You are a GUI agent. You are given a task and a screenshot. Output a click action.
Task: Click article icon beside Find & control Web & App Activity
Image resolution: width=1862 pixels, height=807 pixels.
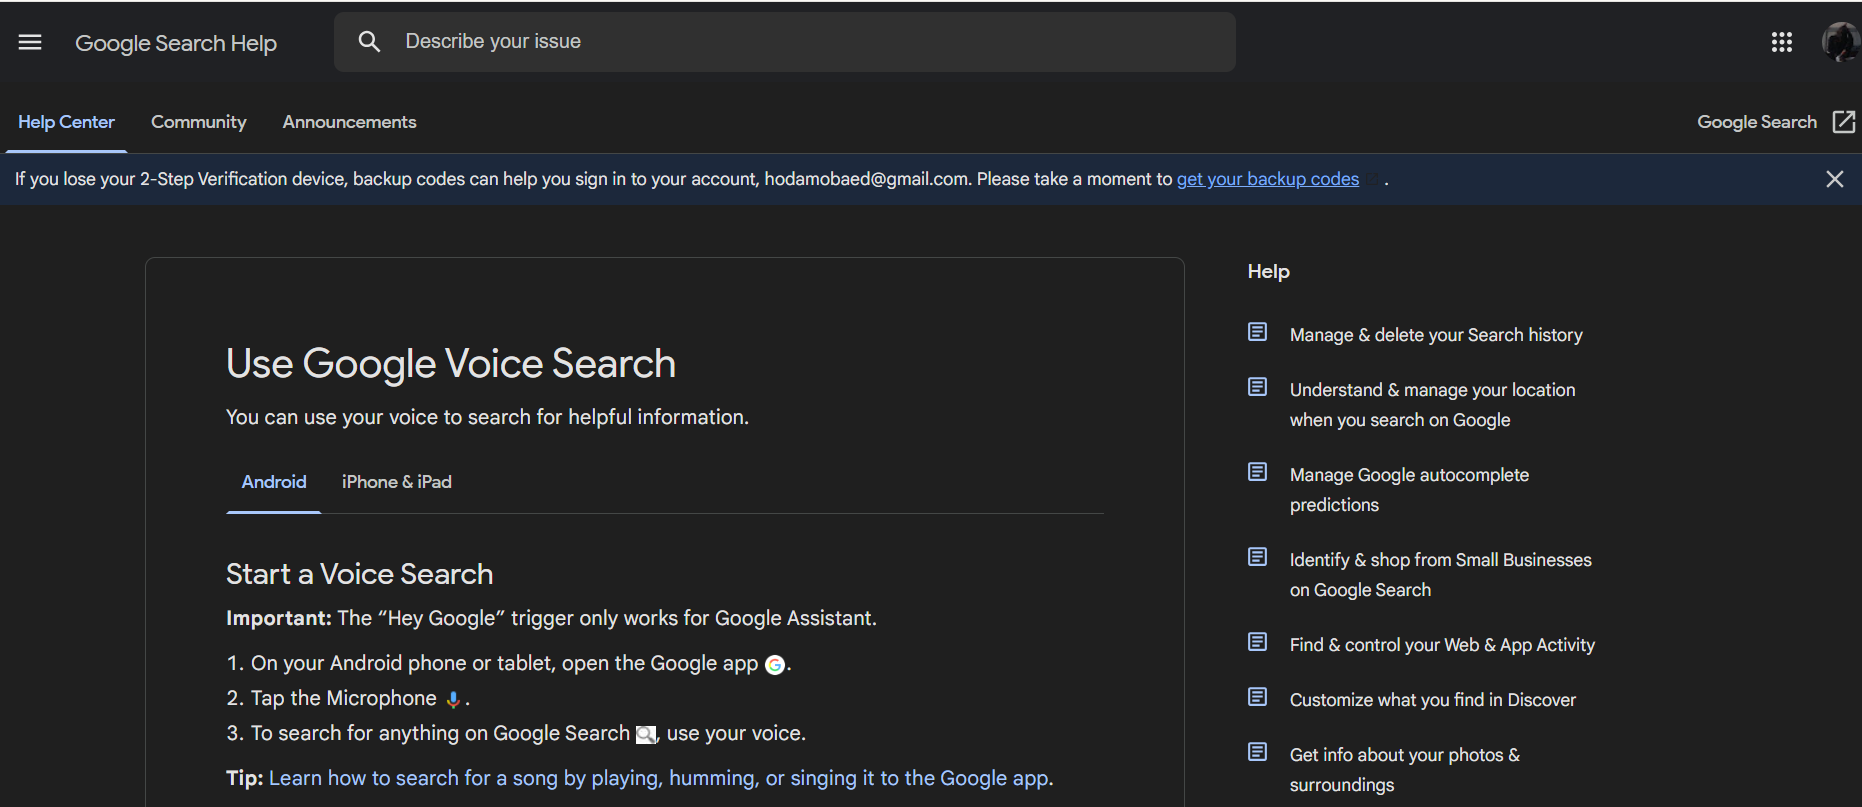(x=1257, y=642)
